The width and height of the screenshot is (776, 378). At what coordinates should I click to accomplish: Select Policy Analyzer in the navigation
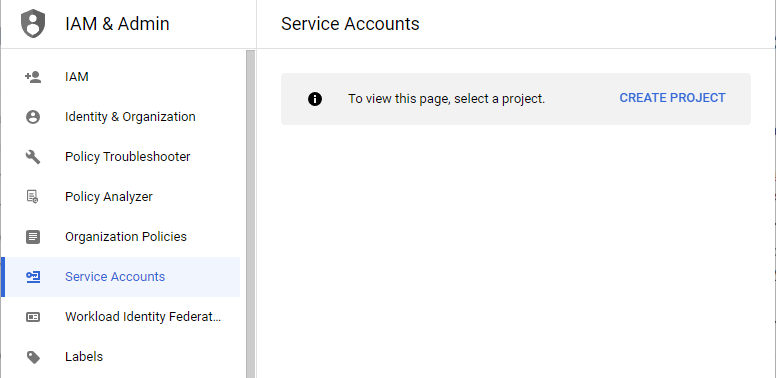(x=121, y=197)
